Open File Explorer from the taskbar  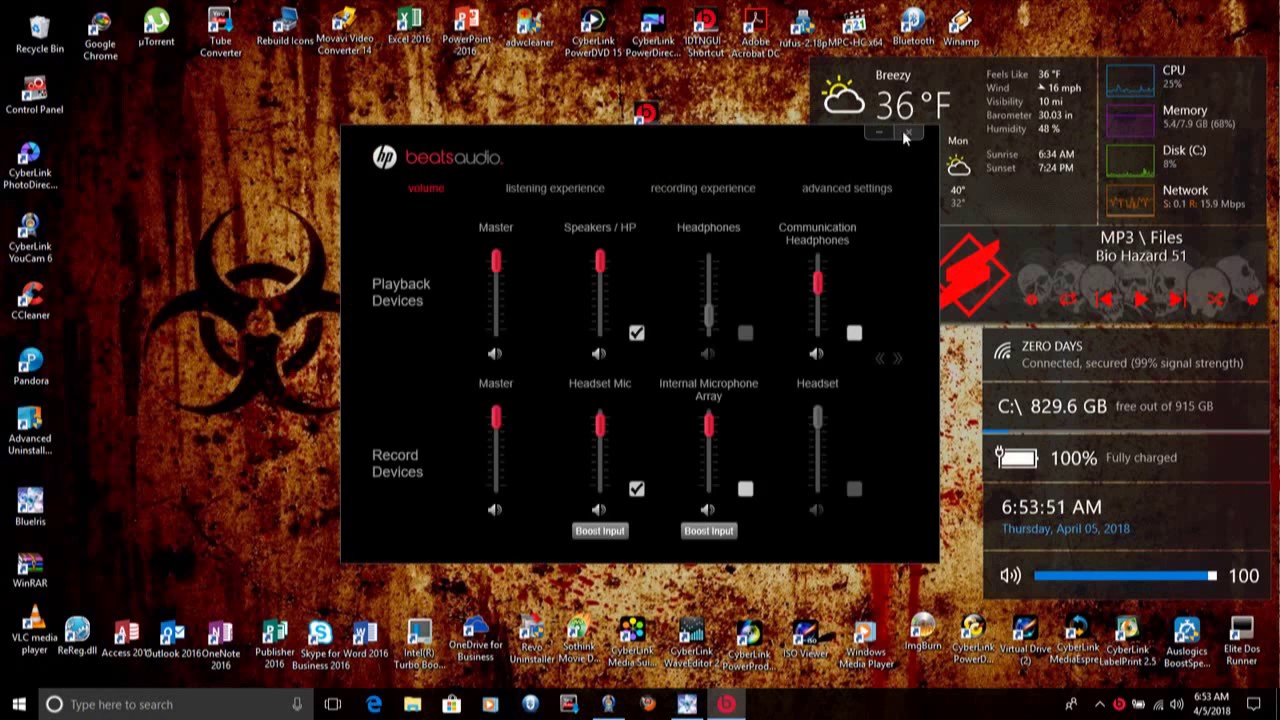coord(412,704)
